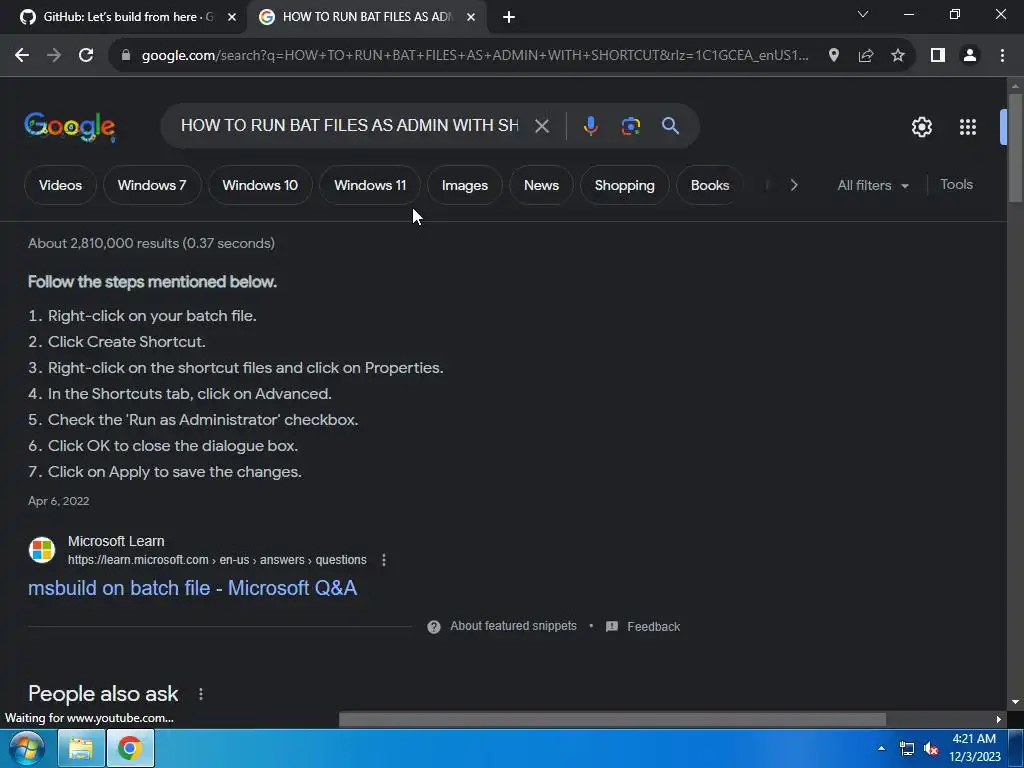Switch to Shopping results
Screen dimensions: 1024x768
pos(624,185)
